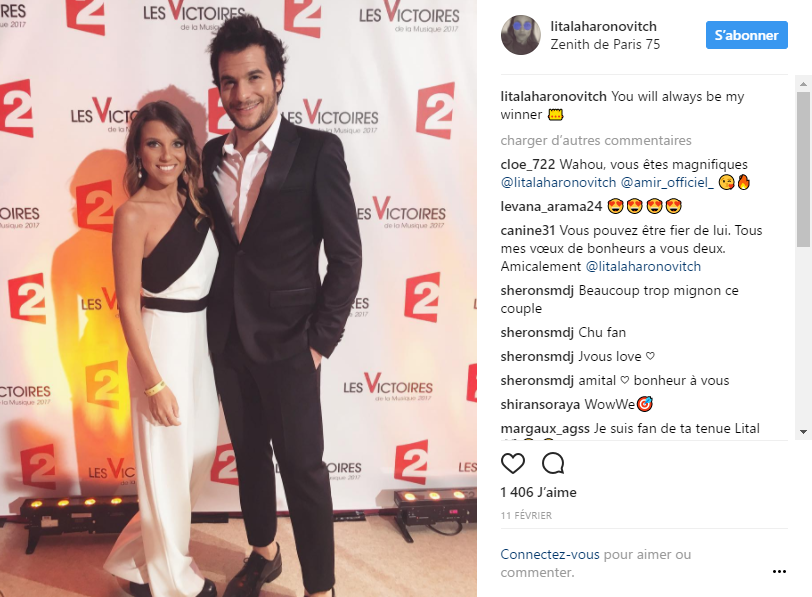Show who liked via 1 406 J'aime
This screenshot has width=812, height=597.
[538, 492]
